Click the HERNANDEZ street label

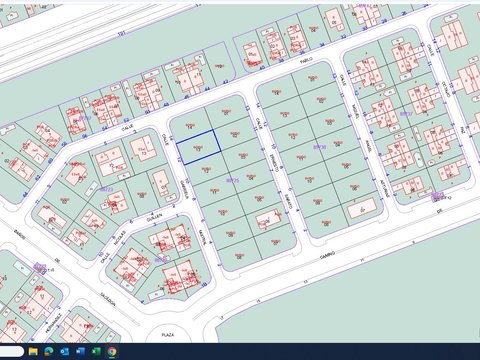[x=54, y=323]
